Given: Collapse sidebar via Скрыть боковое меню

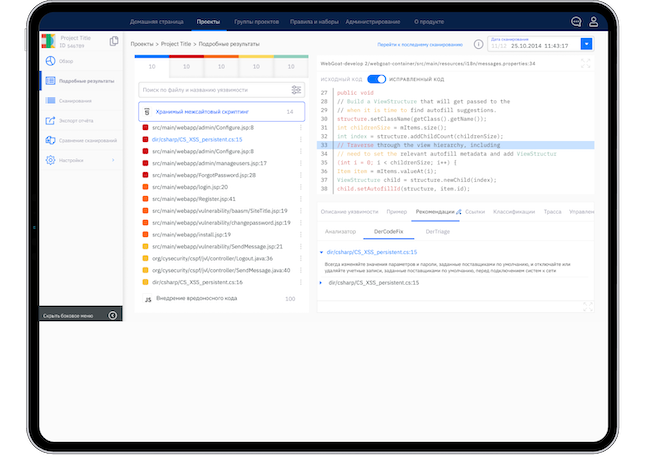Looking at the screenshot, I should (81, 315).
